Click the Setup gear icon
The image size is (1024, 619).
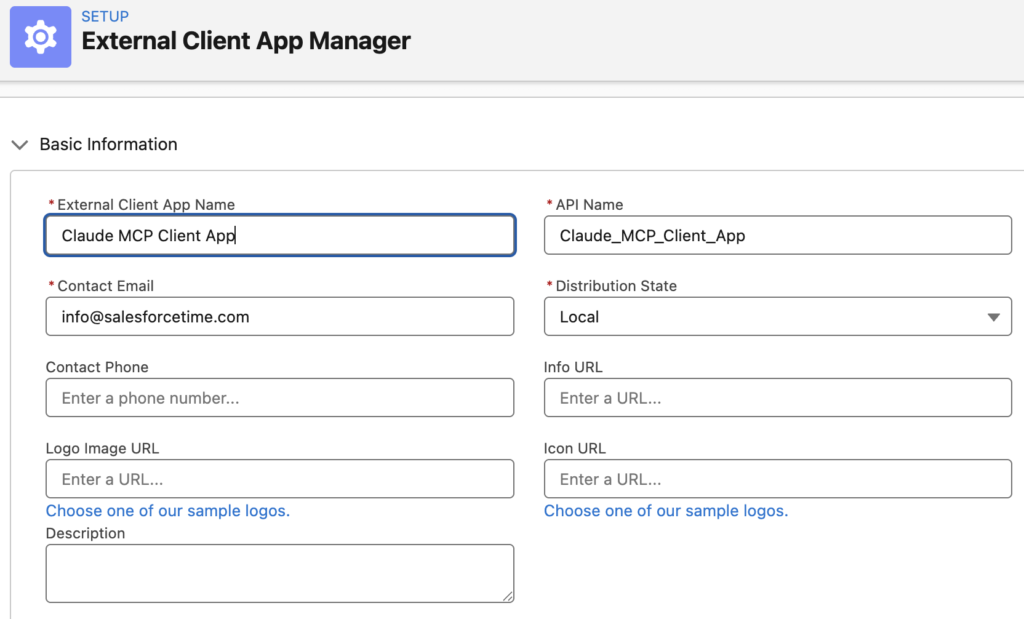click(40, 37)
